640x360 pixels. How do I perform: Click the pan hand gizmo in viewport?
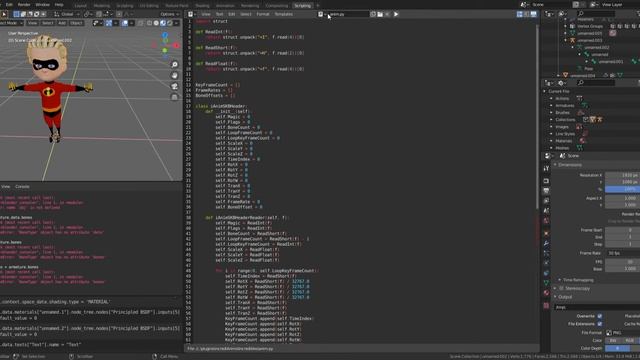[x=175, y=76]
